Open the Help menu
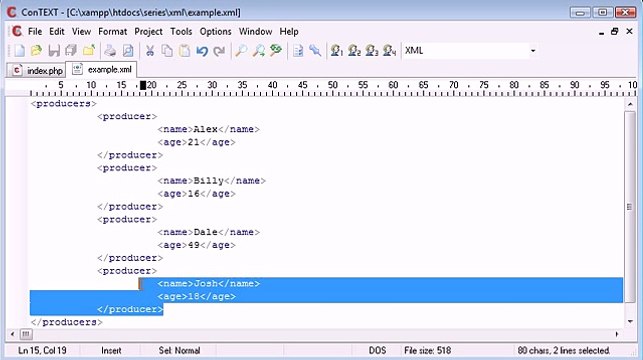643x360 pixels. [289, 32]
